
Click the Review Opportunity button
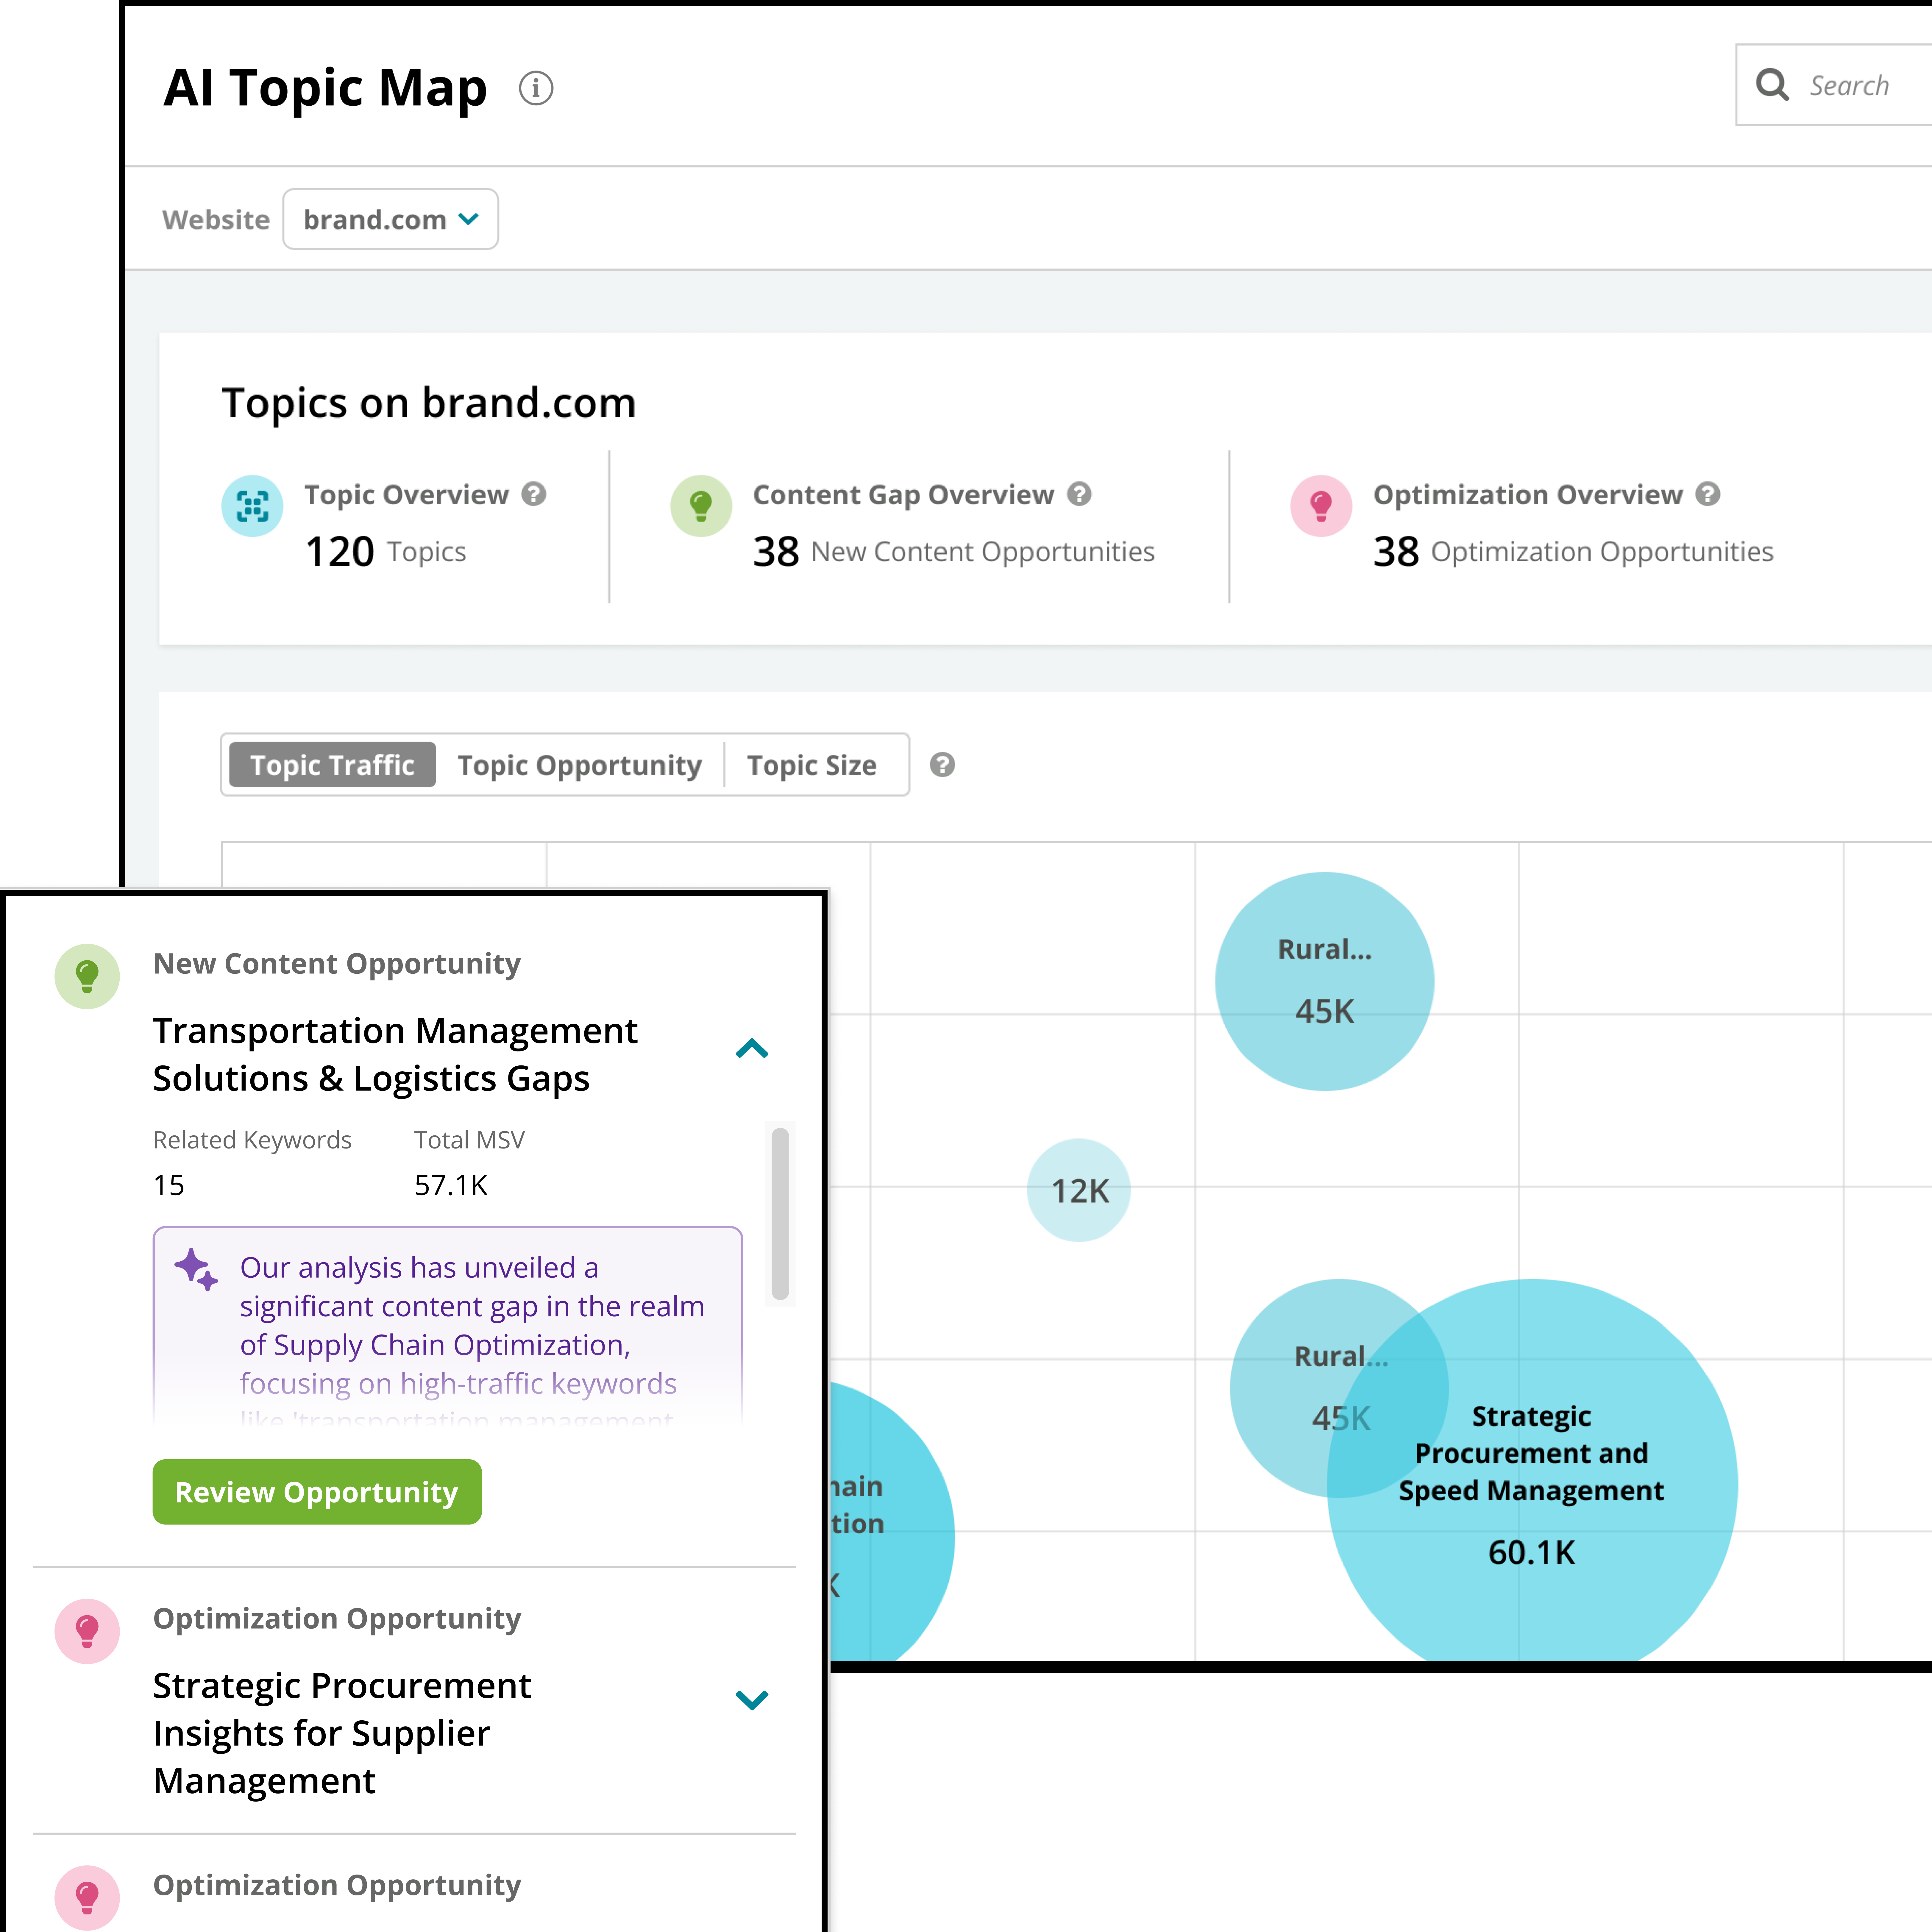(317, 1492)
